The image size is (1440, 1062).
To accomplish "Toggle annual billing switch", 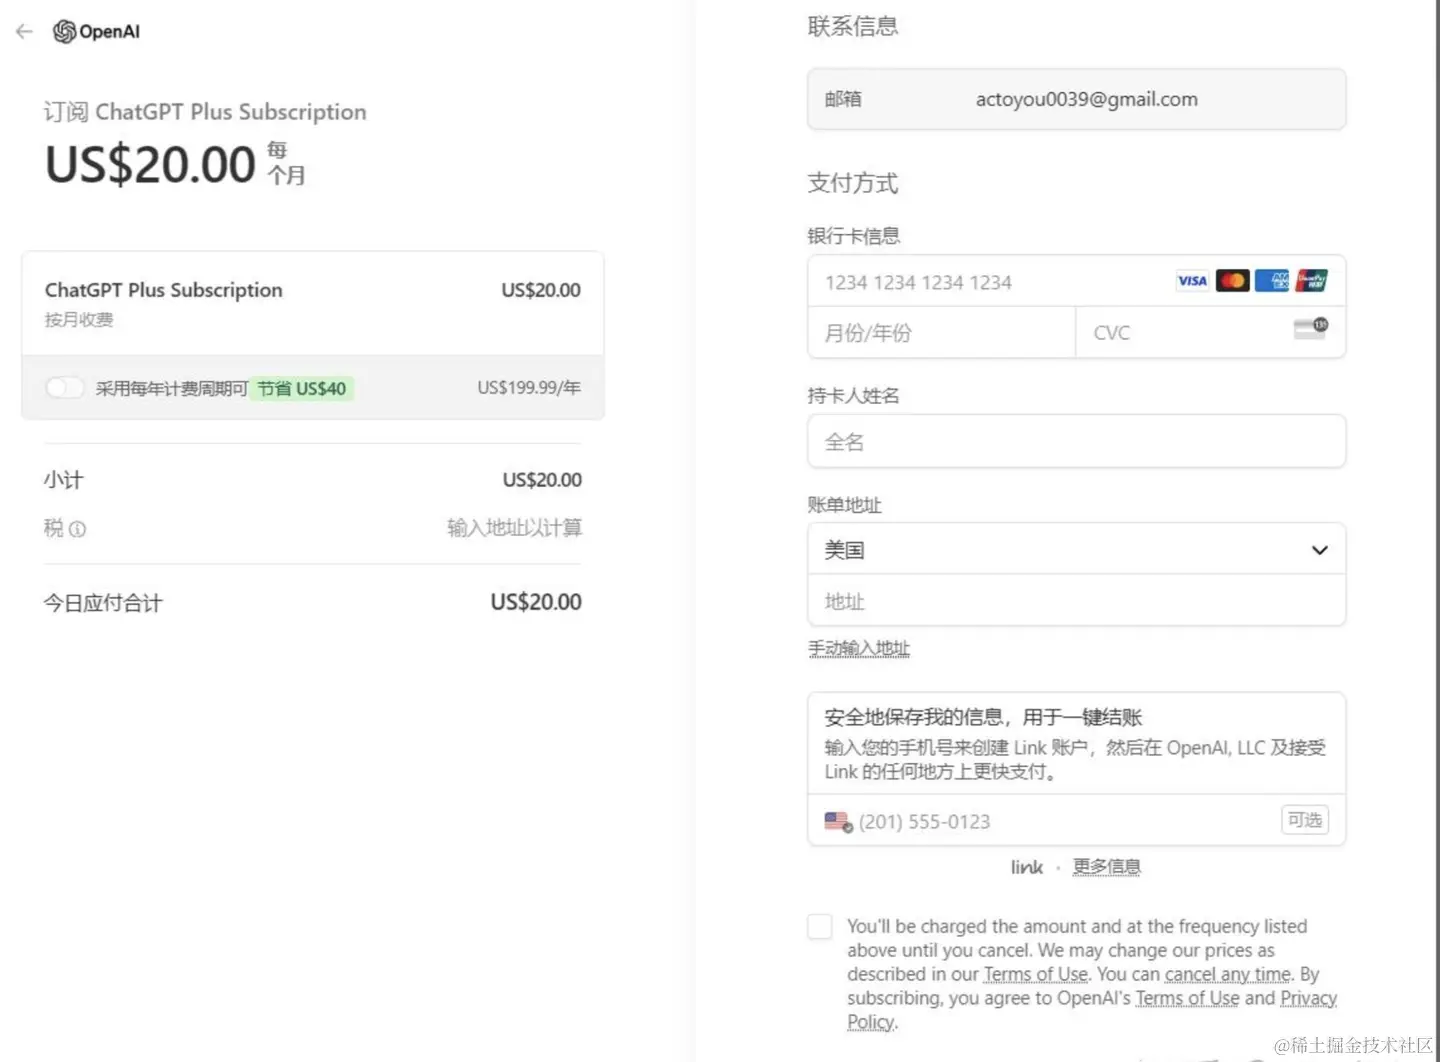I will (64, 388).
